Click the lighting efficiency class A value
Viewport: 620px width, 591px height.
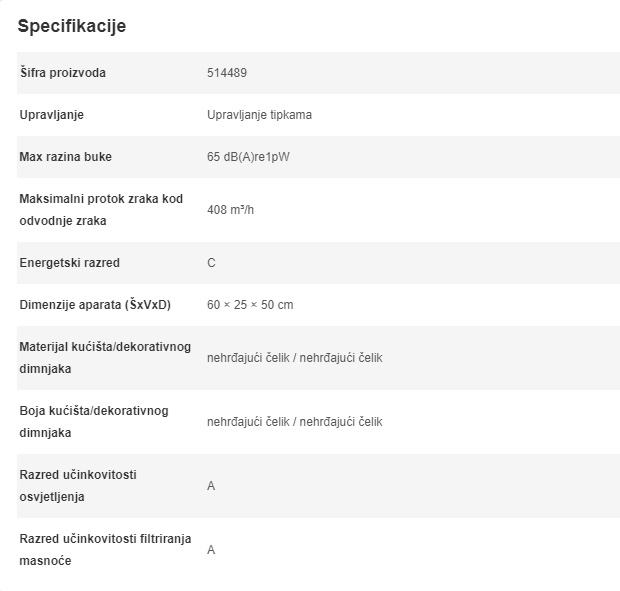[211, 486]
